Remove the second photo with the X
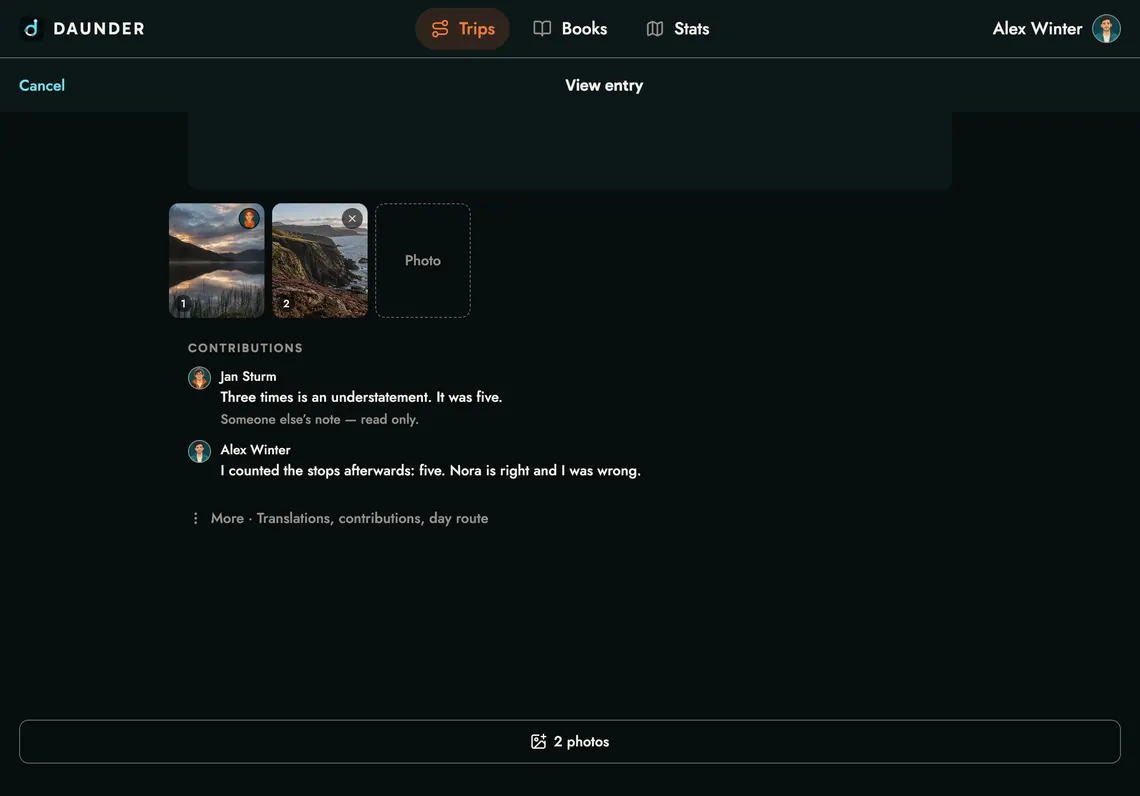 (x=352, y=218)
